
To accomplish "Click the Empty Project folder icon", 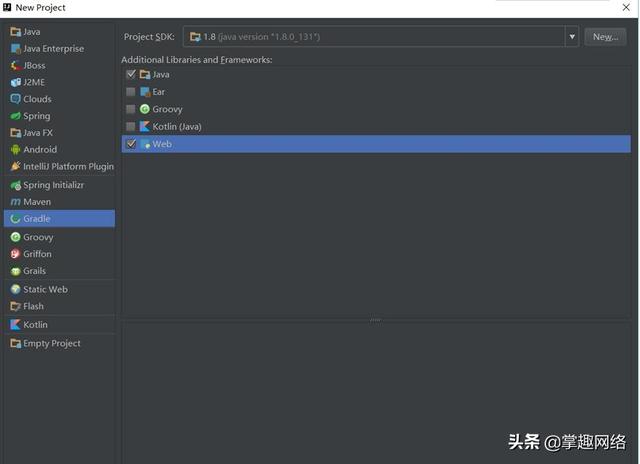I will (16, 343).
